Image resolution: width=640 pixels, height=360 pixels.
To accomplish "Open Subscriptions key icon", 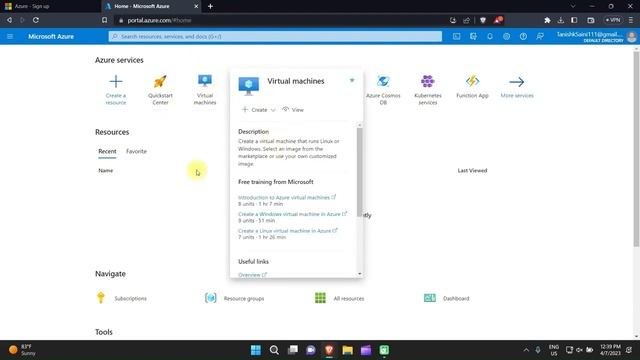I will [101, 298].
